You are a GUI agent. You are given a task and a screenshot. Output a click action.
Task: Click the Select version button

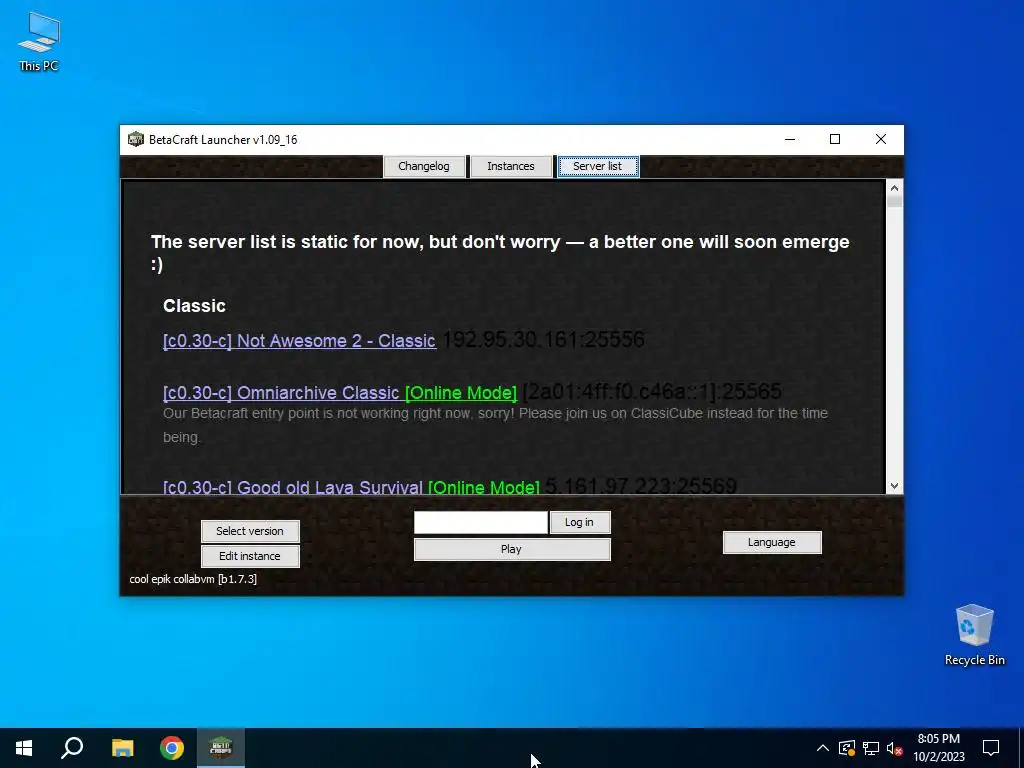250,531
